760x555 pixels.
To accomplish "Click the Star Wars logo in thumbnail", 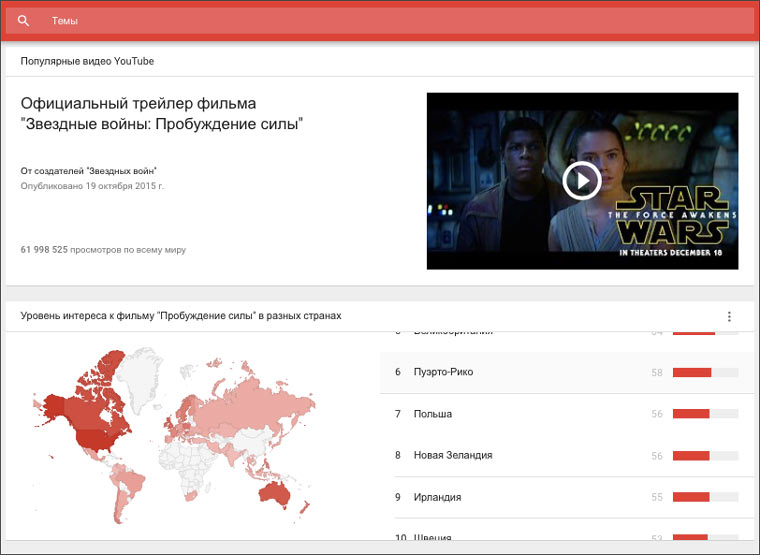I will pos(673,216).
